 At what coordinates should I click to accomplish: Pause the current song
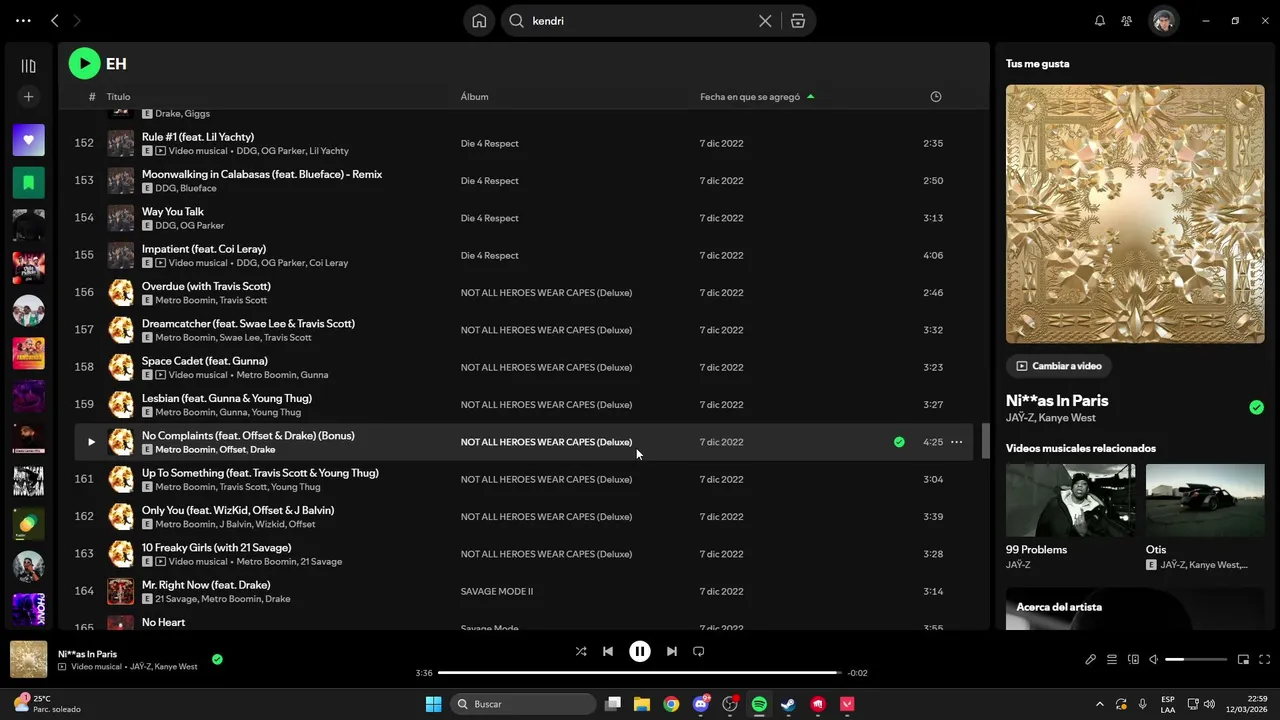640,651
